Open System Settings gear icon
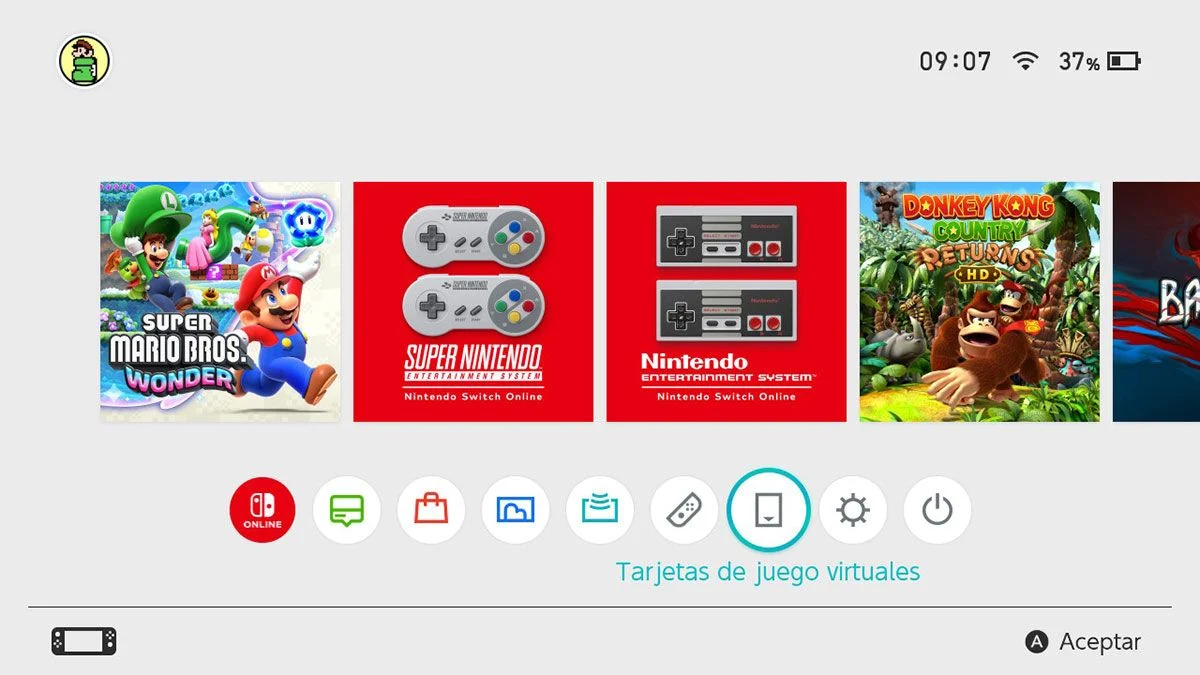The height and width of the screenshot is (675, 1200). (x=853, y=510)
